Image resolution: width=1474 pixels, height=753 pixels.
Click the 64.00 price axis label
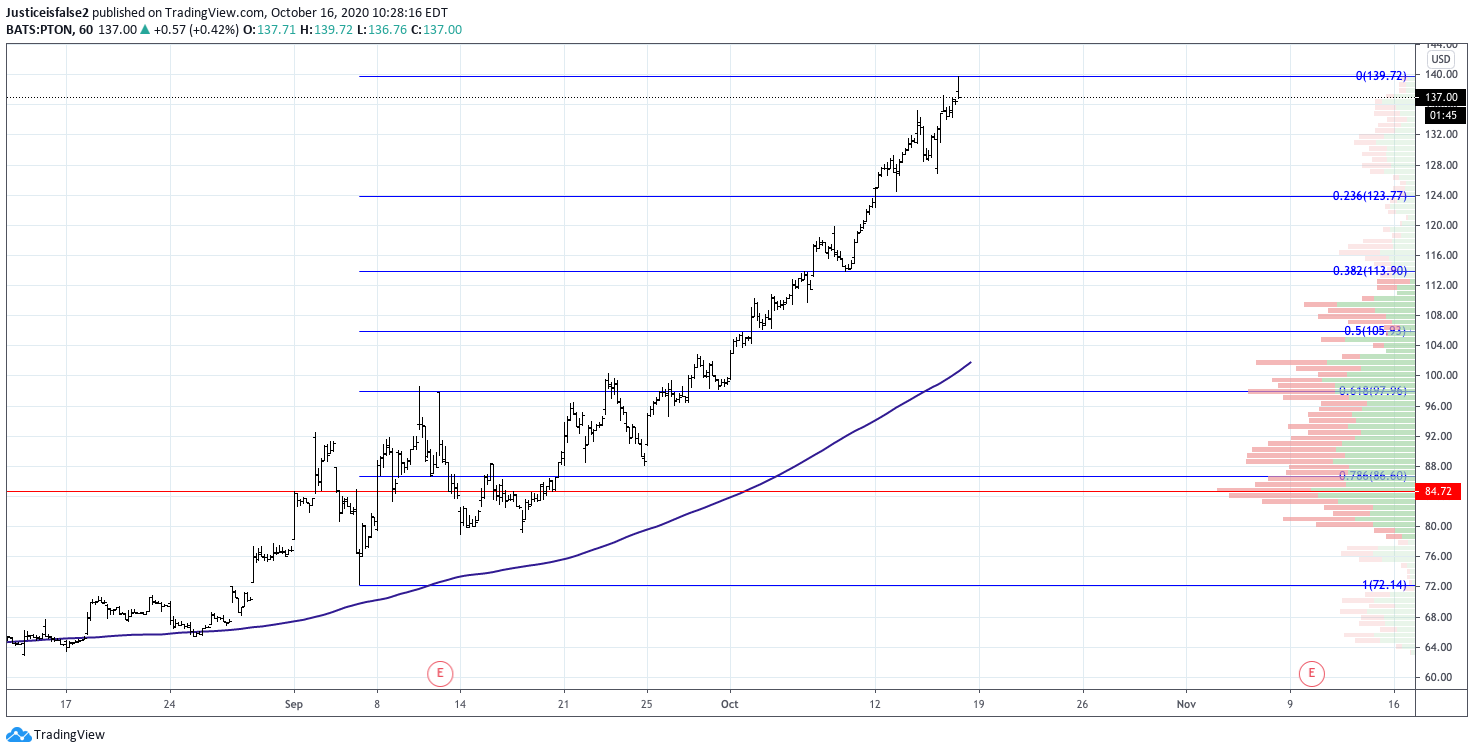pyautogui.click(x=1440, y=647)
